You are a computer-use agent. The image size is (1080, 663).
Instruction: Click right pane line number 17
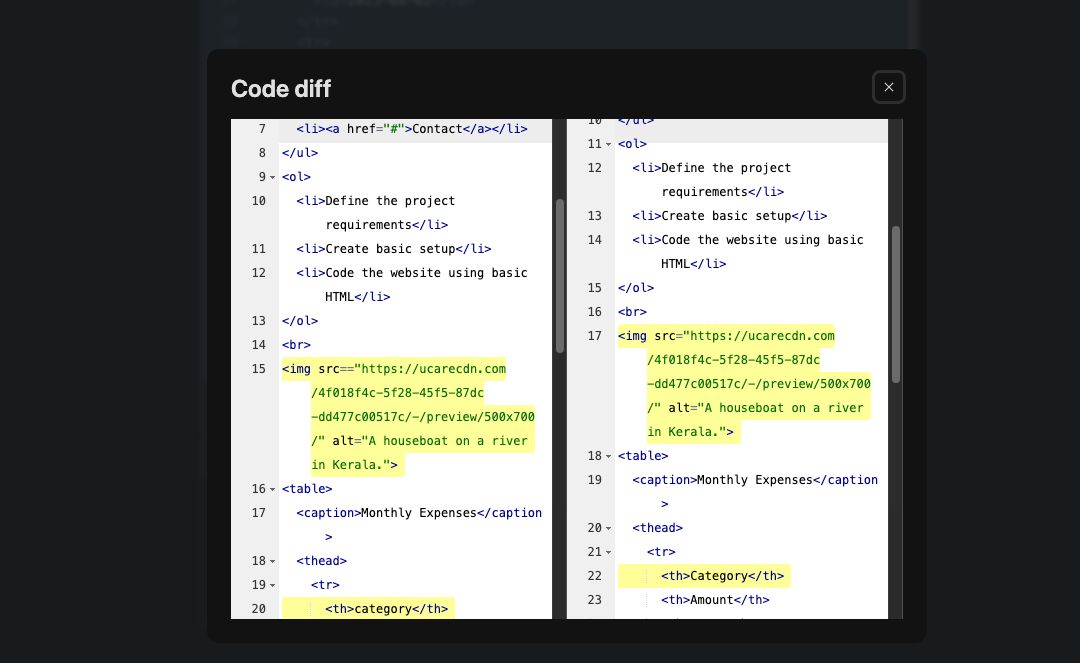coord(594,336)
